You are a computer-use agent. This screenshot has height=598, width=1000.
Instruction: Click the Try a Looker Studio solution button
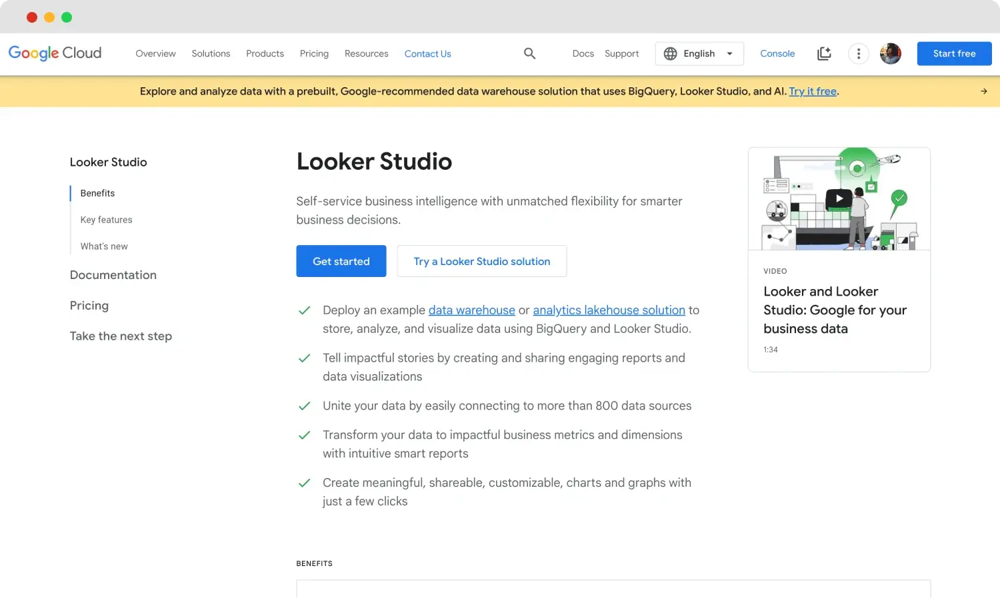pyautogui.click(x=481, y=260)
